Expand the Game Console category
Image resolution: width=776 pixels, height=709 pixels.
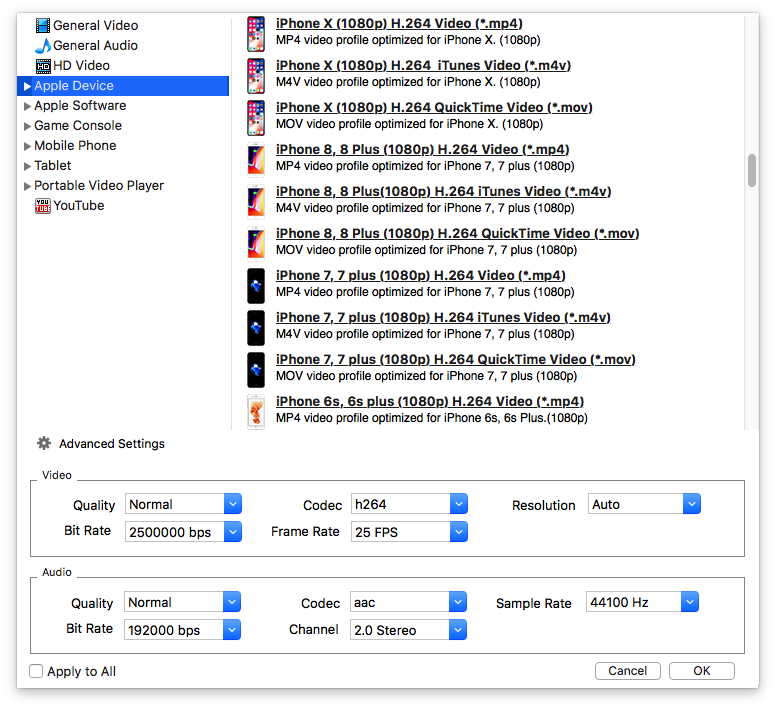27,126
